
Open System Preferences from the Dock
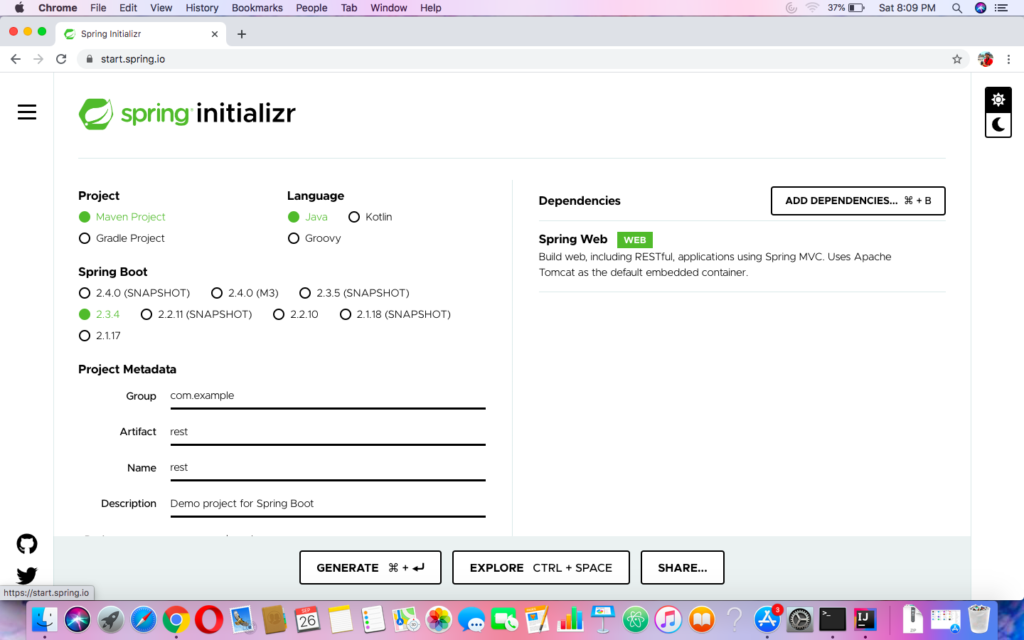pyautogui.click(x=799, y=618)
